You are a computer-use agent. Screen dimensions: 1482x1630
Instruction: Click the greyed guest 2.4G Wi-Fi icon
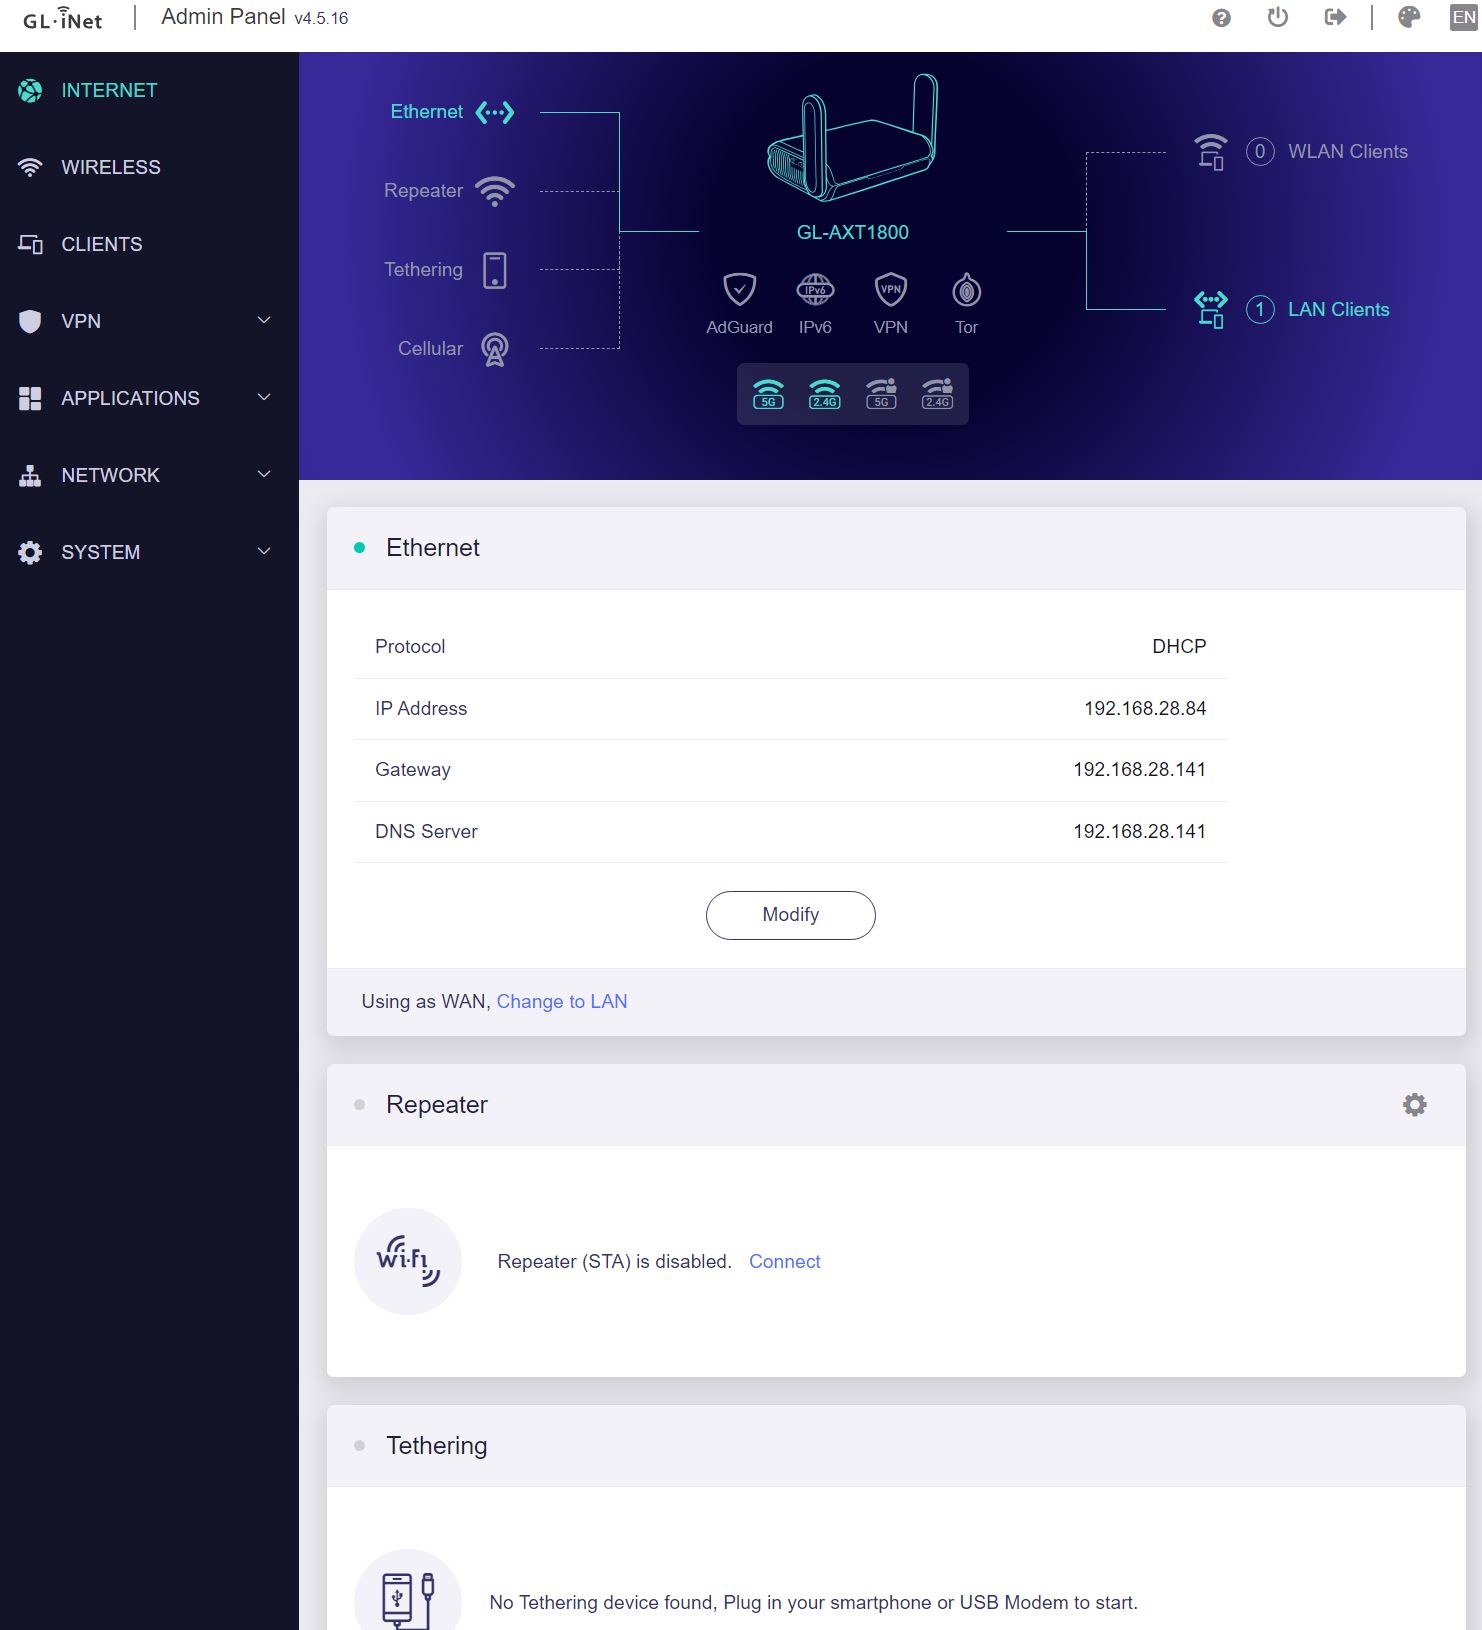937,394
